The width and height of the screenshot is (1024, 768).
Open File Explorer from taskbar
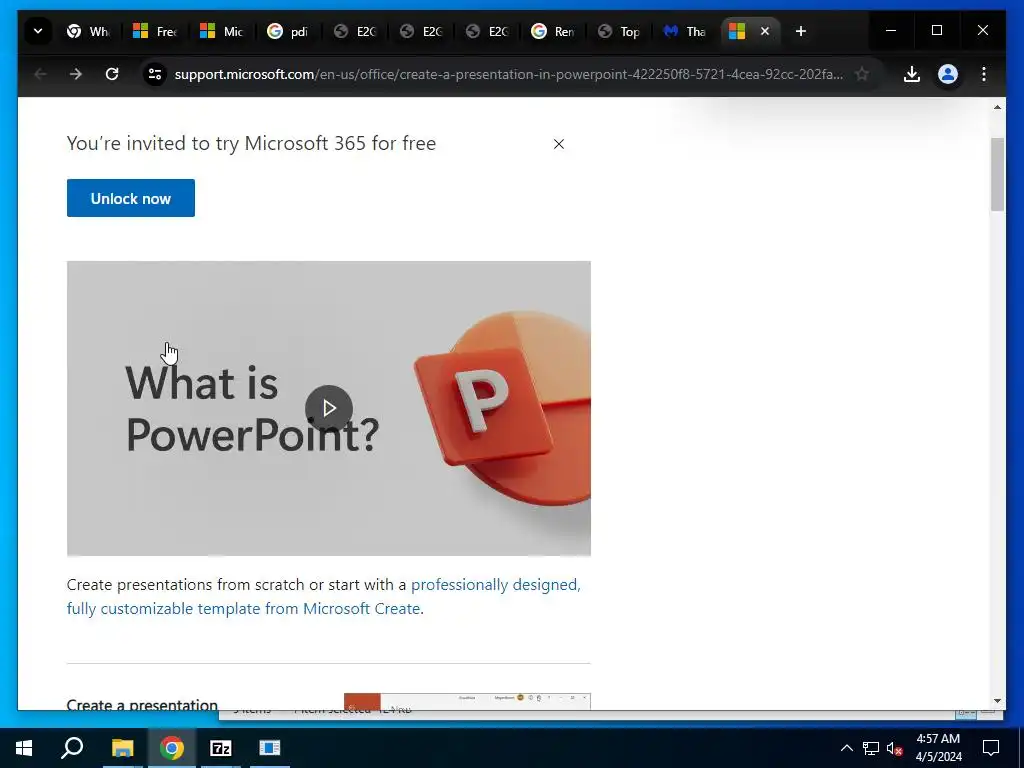pyautogui.click(x=122, y=748)
